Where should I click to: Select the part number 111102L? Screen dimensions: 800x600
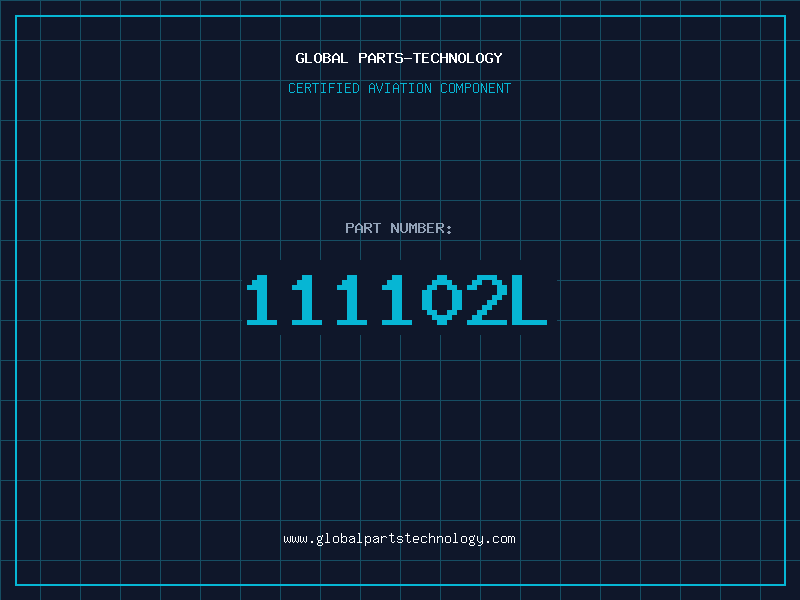[x=397, y=299]
